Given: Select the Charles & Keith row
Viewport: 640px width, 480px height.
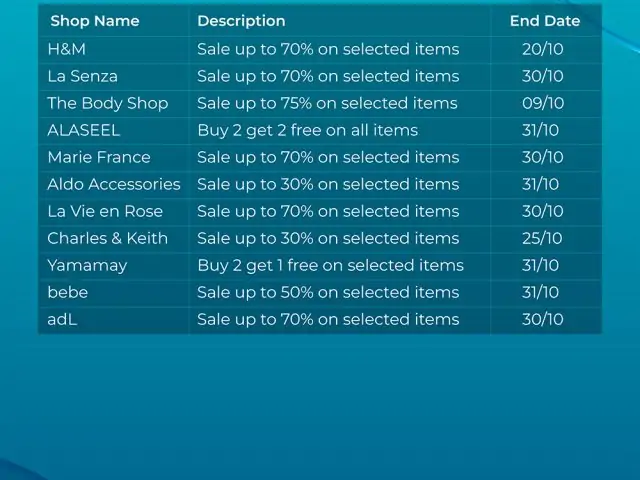Looking at the screenshot, I should [x=320, y=238].
